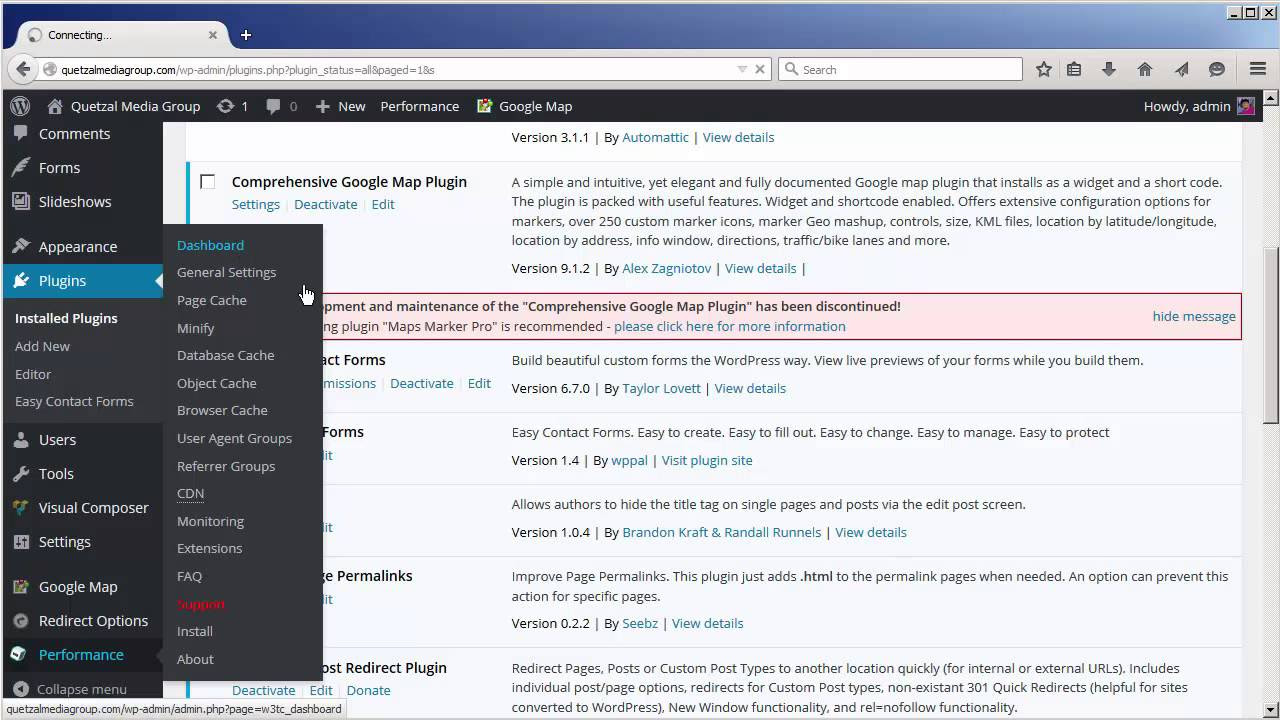Viewport: 1280px width, 720px height.
Task: Click the WordPress logo in admin bar
Action: (x=20, y=106)
